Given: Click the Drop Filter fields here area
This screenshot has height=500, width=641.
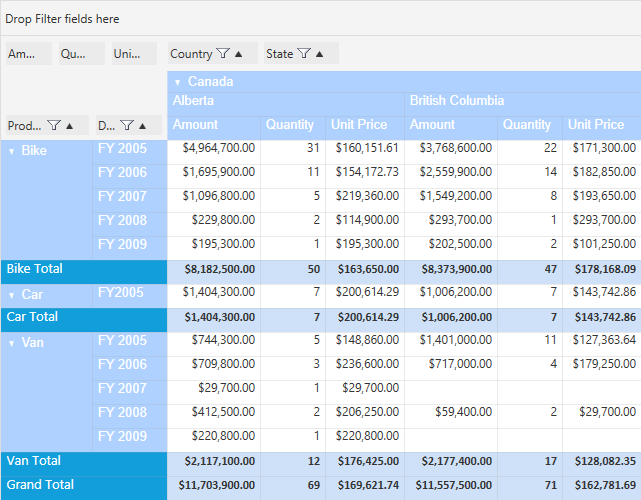Looking at the screenshot, I should [x=320, y=18].
